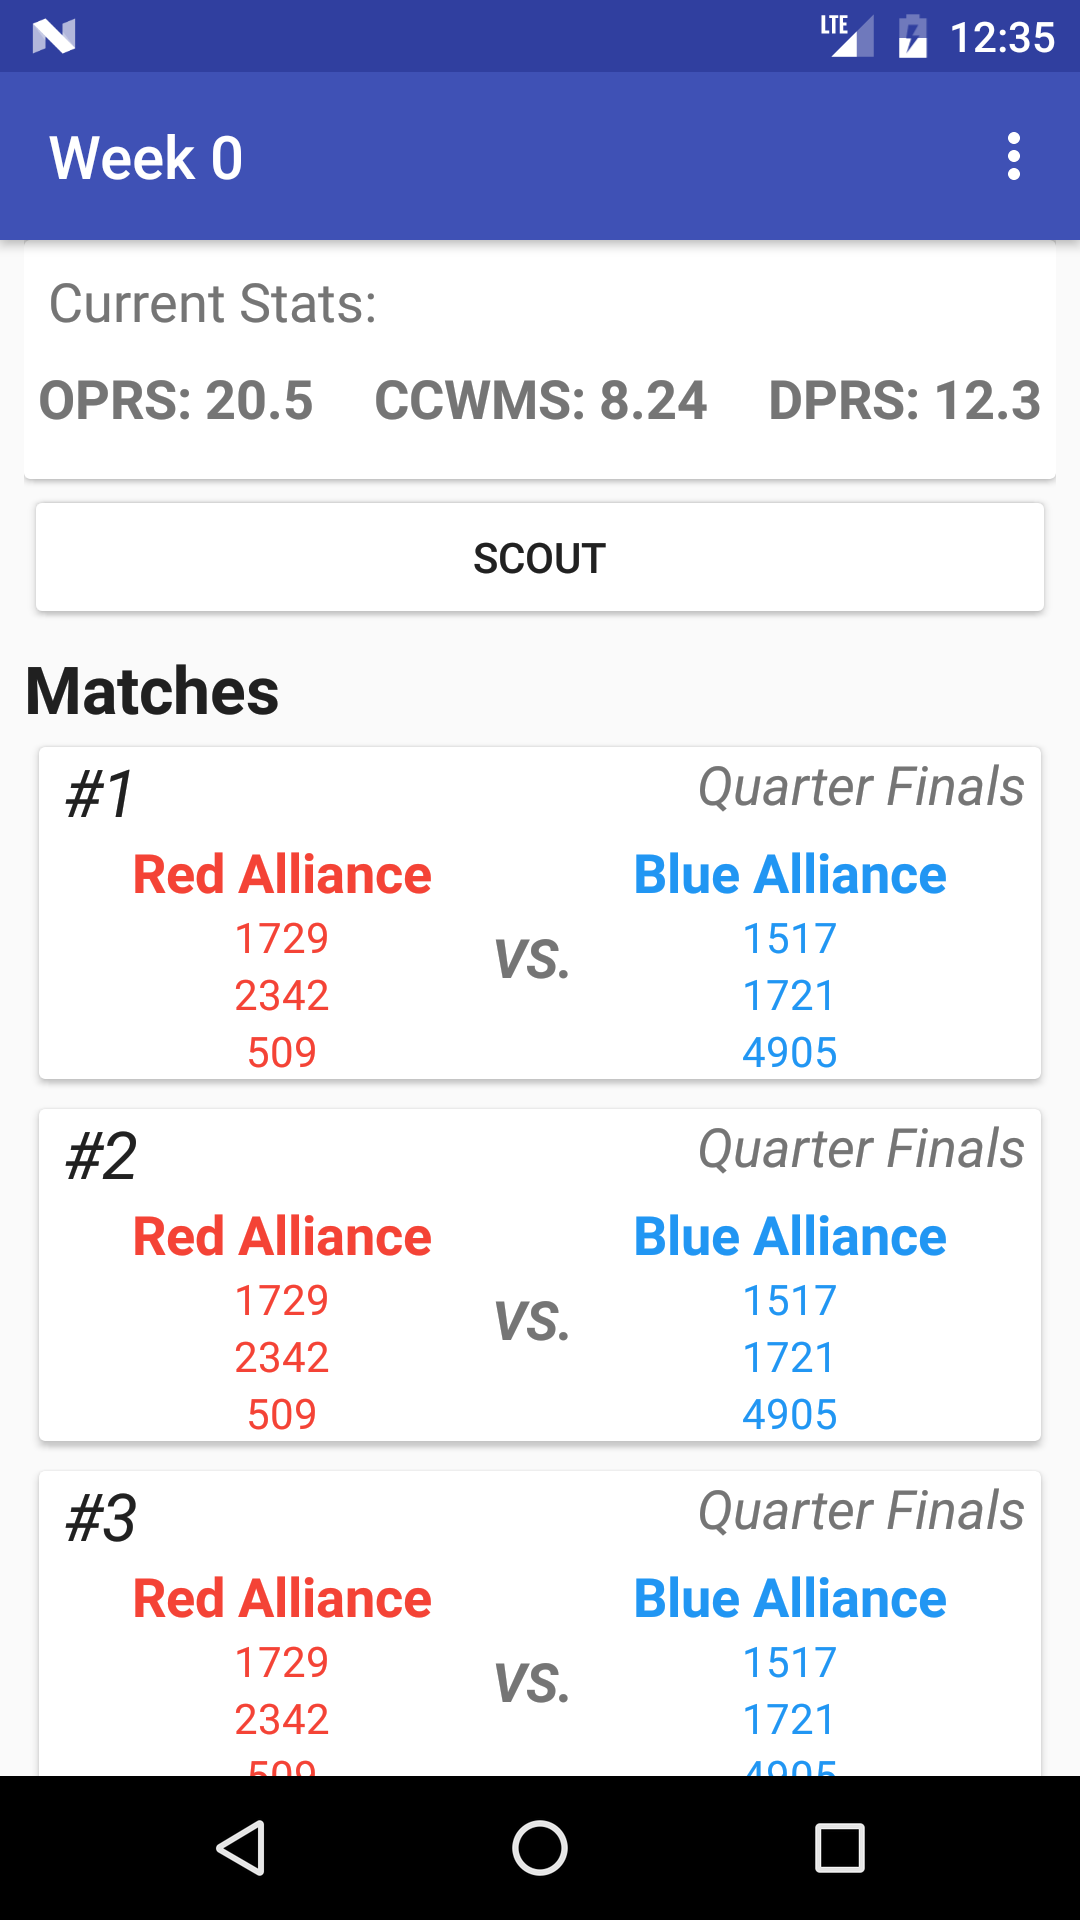This screenshot has height=1920, width=1080.
Task: Tap the LTE signal icon
Action: 847,37
